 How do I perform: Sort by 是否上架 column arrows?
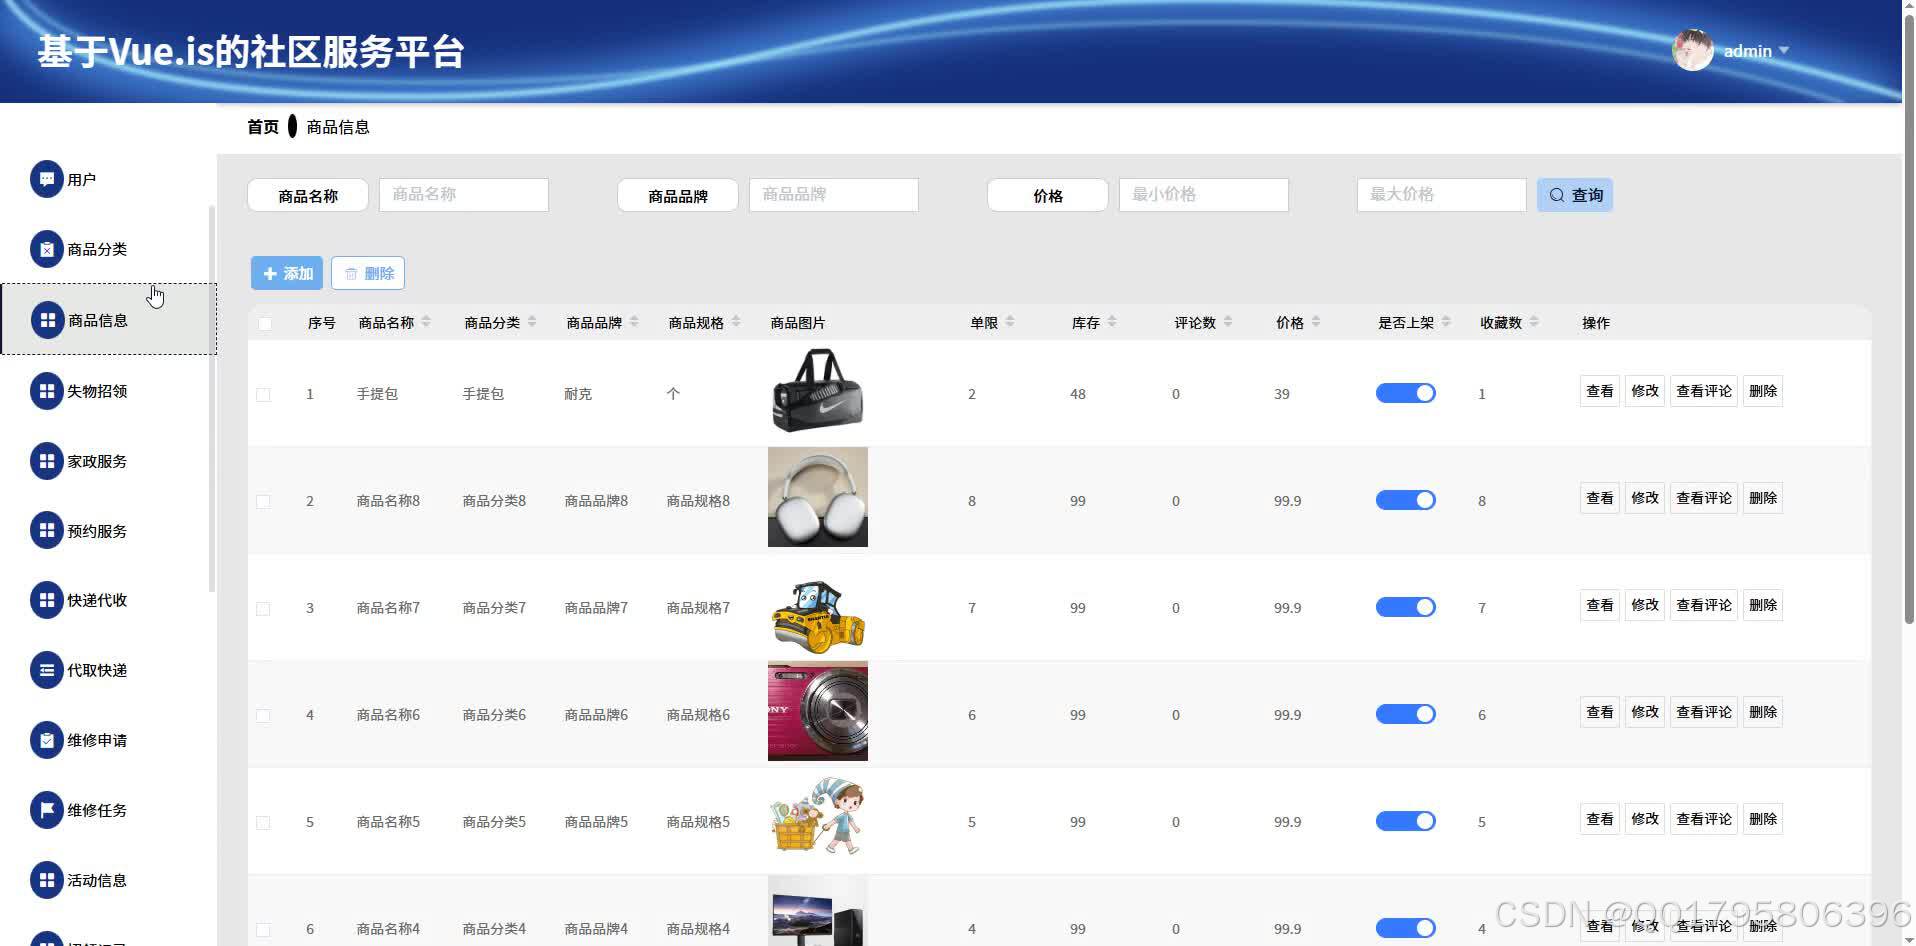pos(1446,322)
